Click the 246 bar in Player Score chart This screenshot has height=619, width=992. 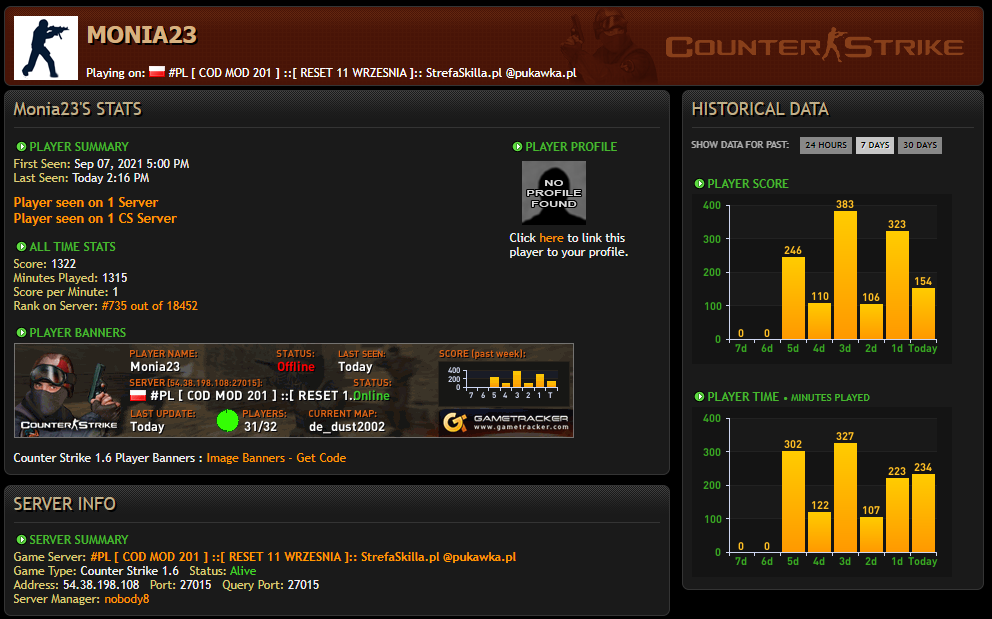coord(793,298)
